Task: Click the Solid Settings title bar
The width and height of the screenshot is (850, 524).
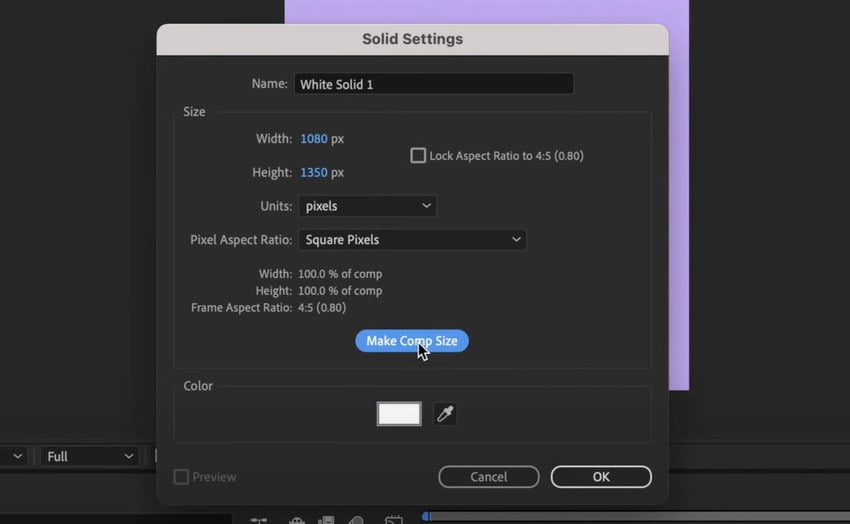Action: pyautogui.click(x=412, y=40)
